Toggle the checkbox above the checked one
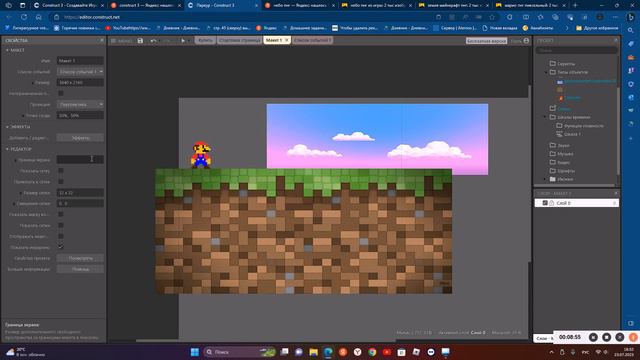Screen dimensions: 640x360 click(x=61, y=236)
